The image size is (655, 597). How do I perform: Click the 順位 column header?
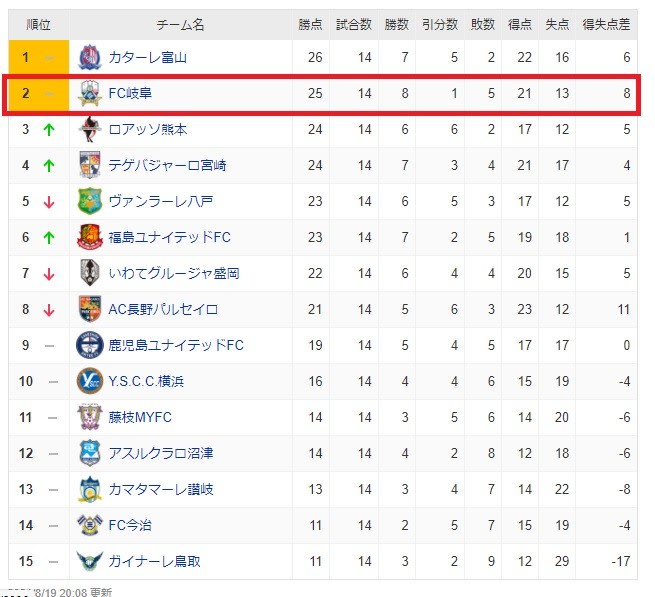point(38,25)
